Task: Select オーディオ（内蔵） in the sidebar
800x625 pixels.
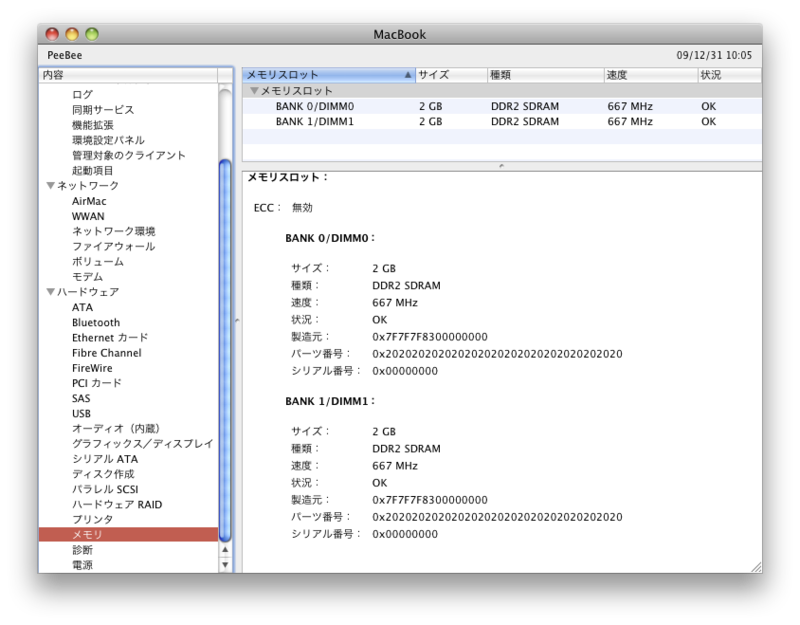Action: click(116, 429)
